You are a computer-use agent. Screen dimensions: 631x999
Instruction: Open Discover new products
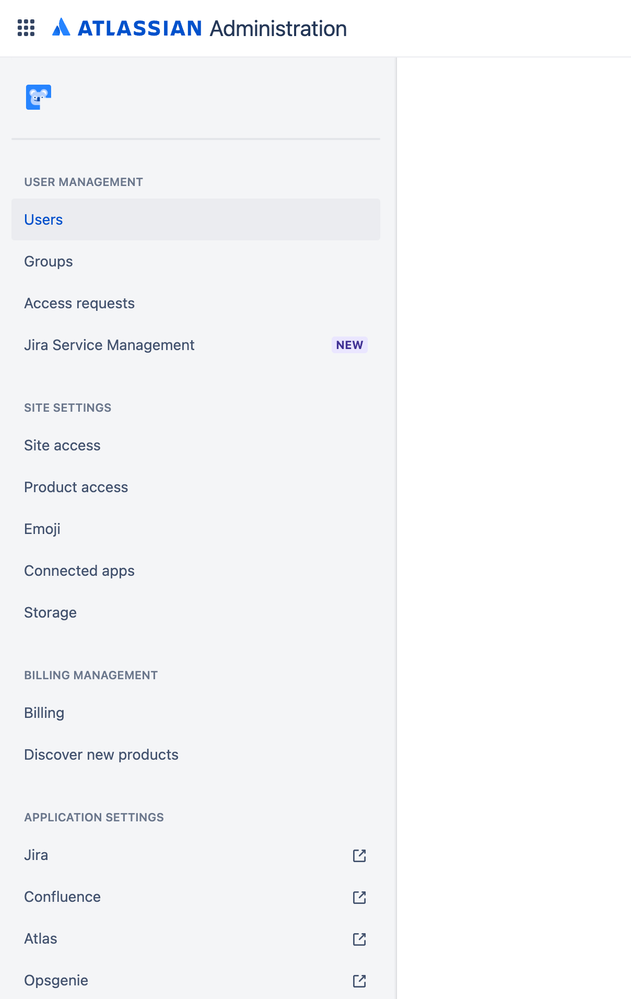click(x=196, y=754)
